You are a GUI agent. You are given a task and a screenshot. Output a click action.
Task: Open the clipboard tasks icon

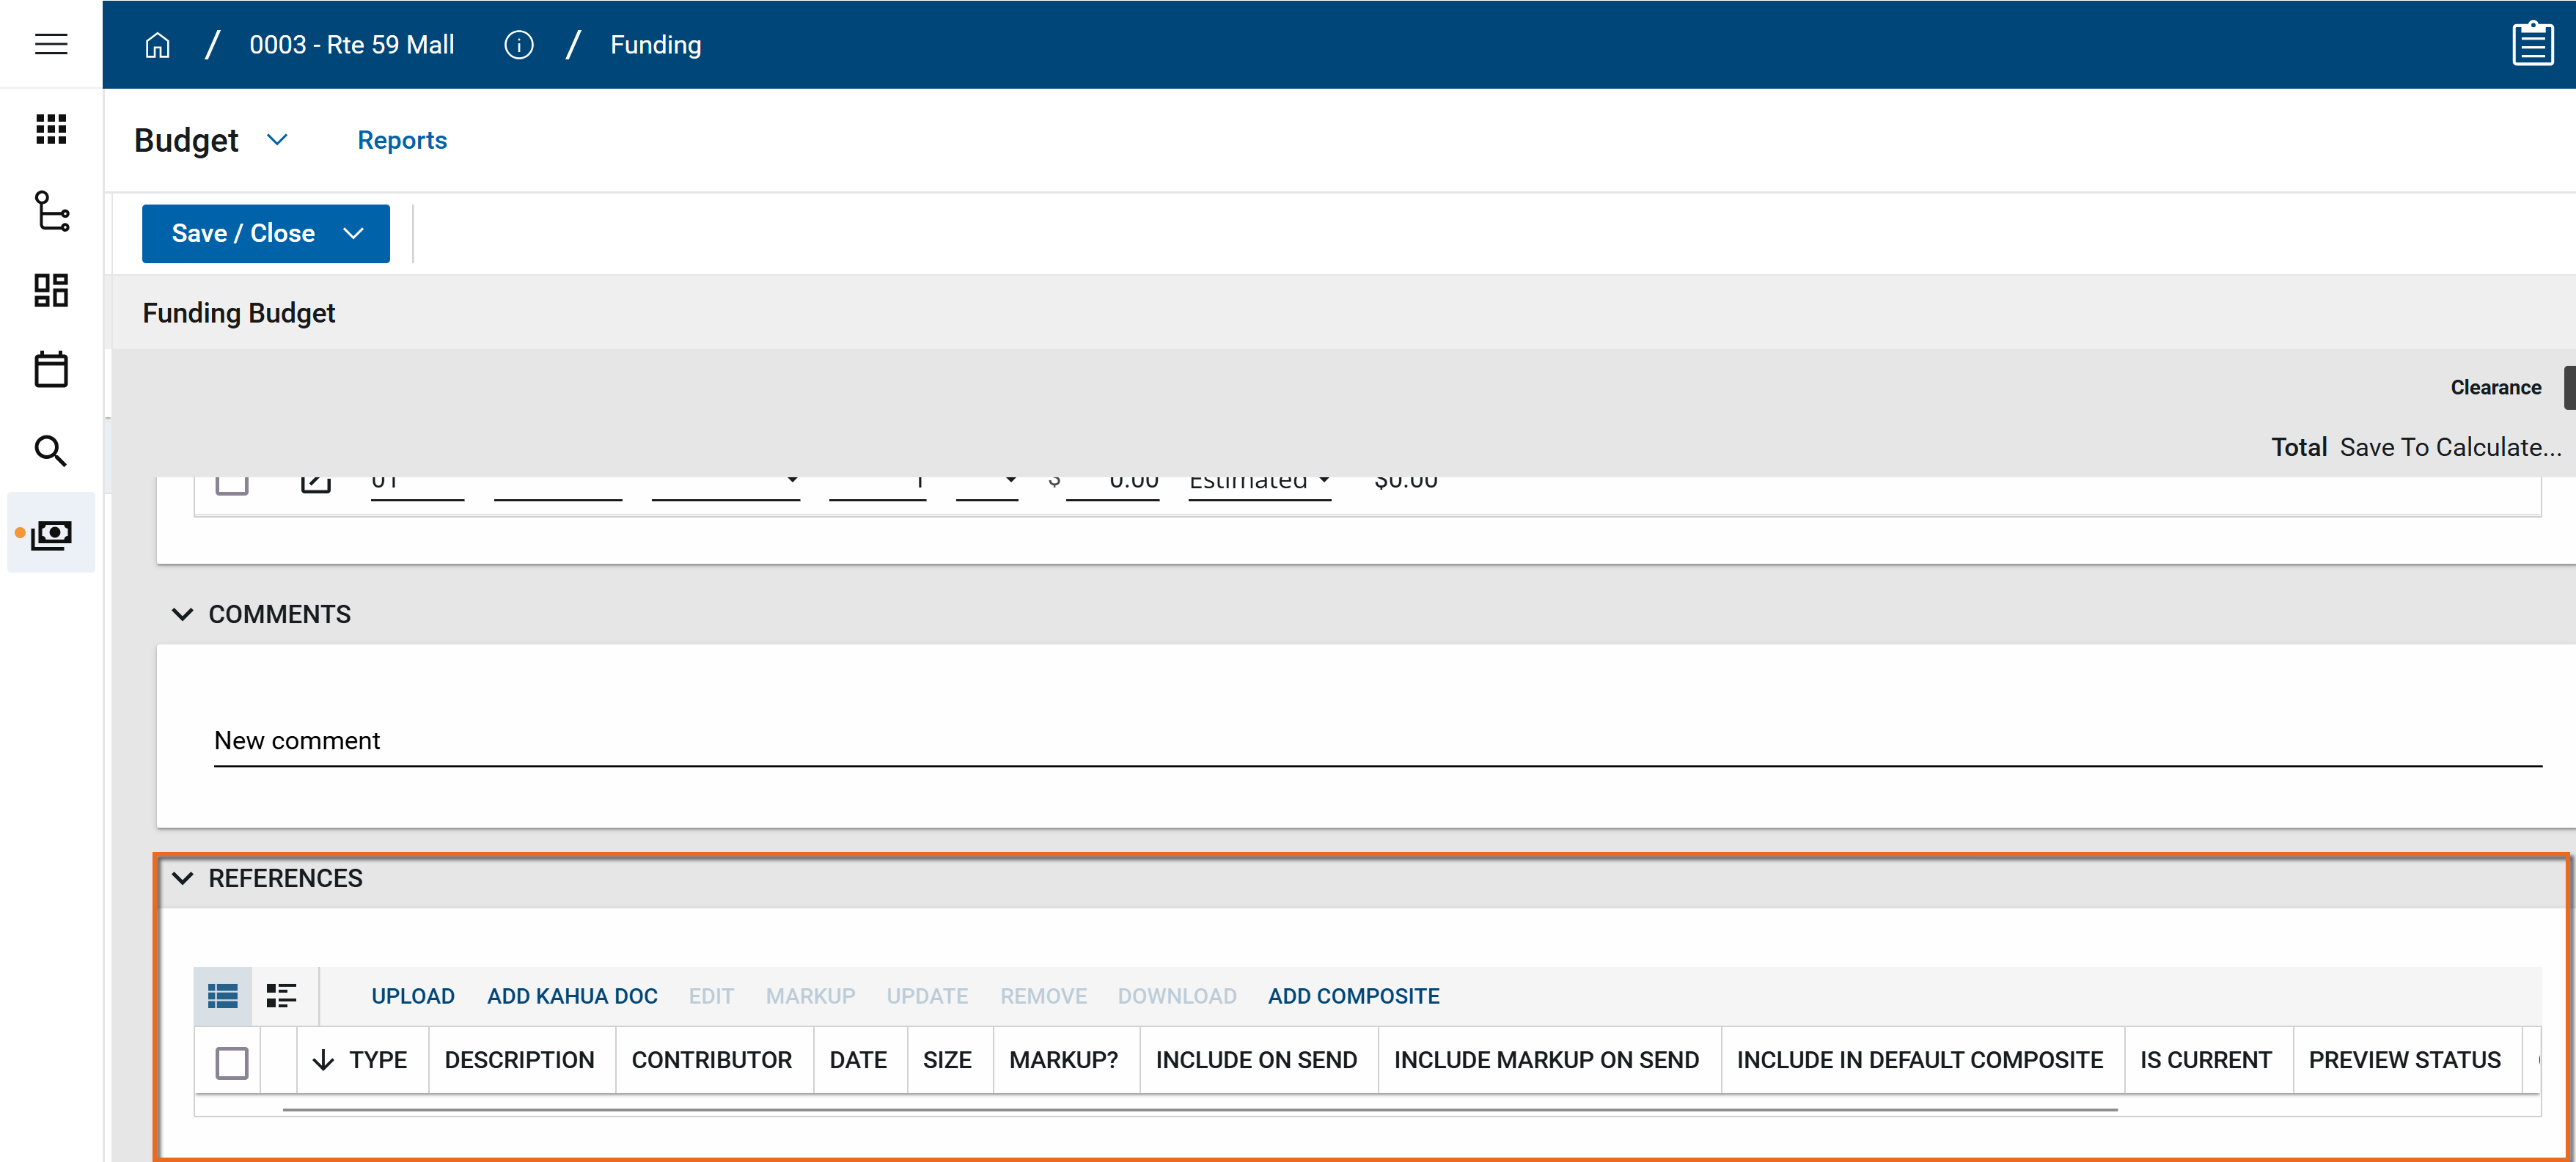[2531, 44]
